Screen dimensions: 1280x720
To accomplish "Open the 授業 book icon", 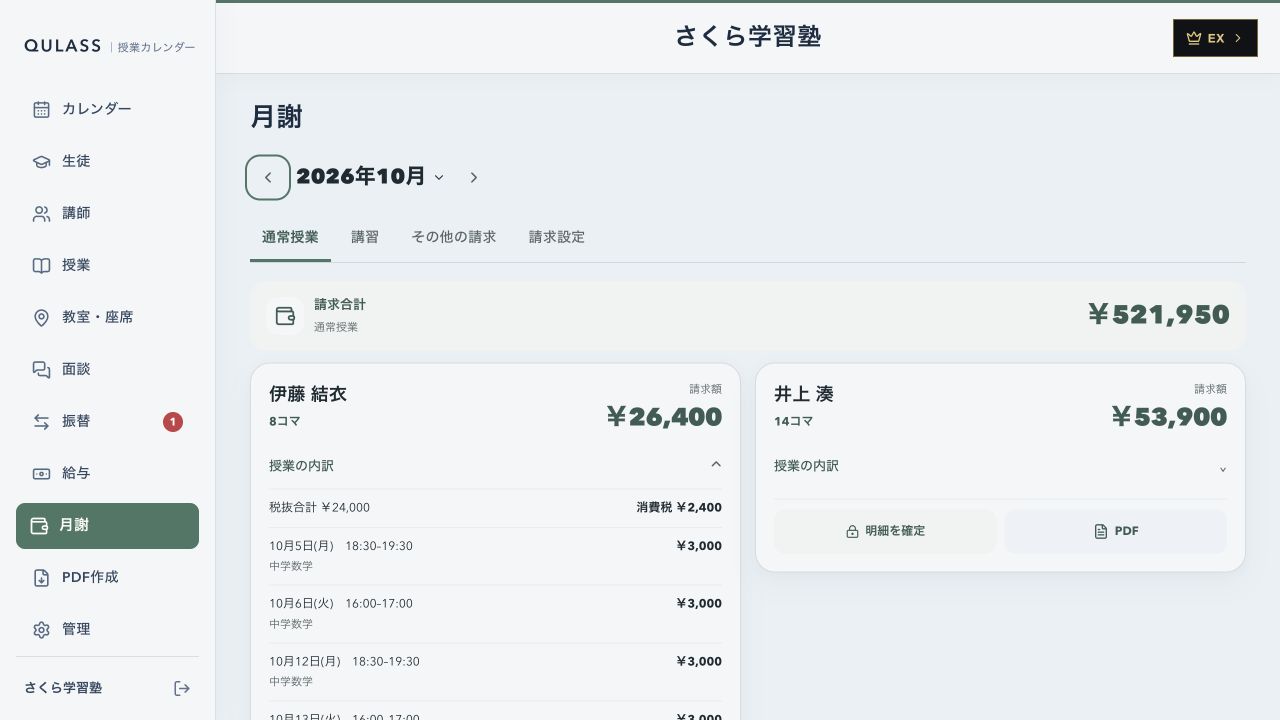I will coord(41,265).
